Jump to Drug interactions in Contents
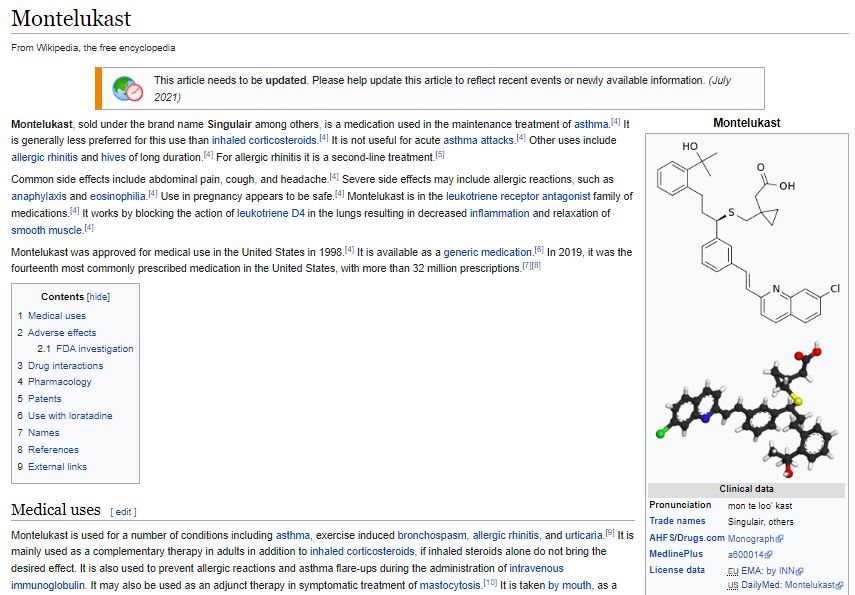Screen dimensions: 855x595 65,365
